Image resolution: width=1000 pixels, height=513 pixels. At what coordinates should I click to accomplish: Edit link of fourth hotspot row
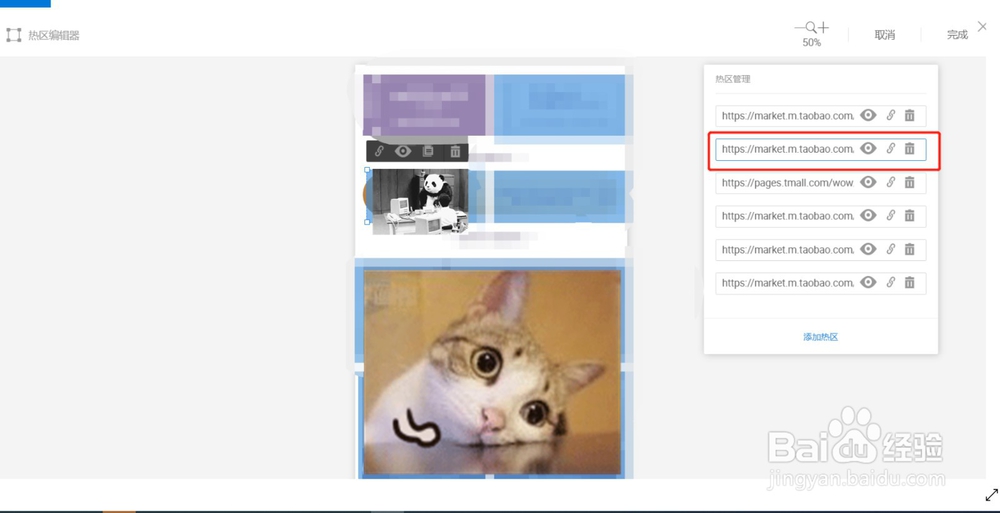[x=891, y=215]
